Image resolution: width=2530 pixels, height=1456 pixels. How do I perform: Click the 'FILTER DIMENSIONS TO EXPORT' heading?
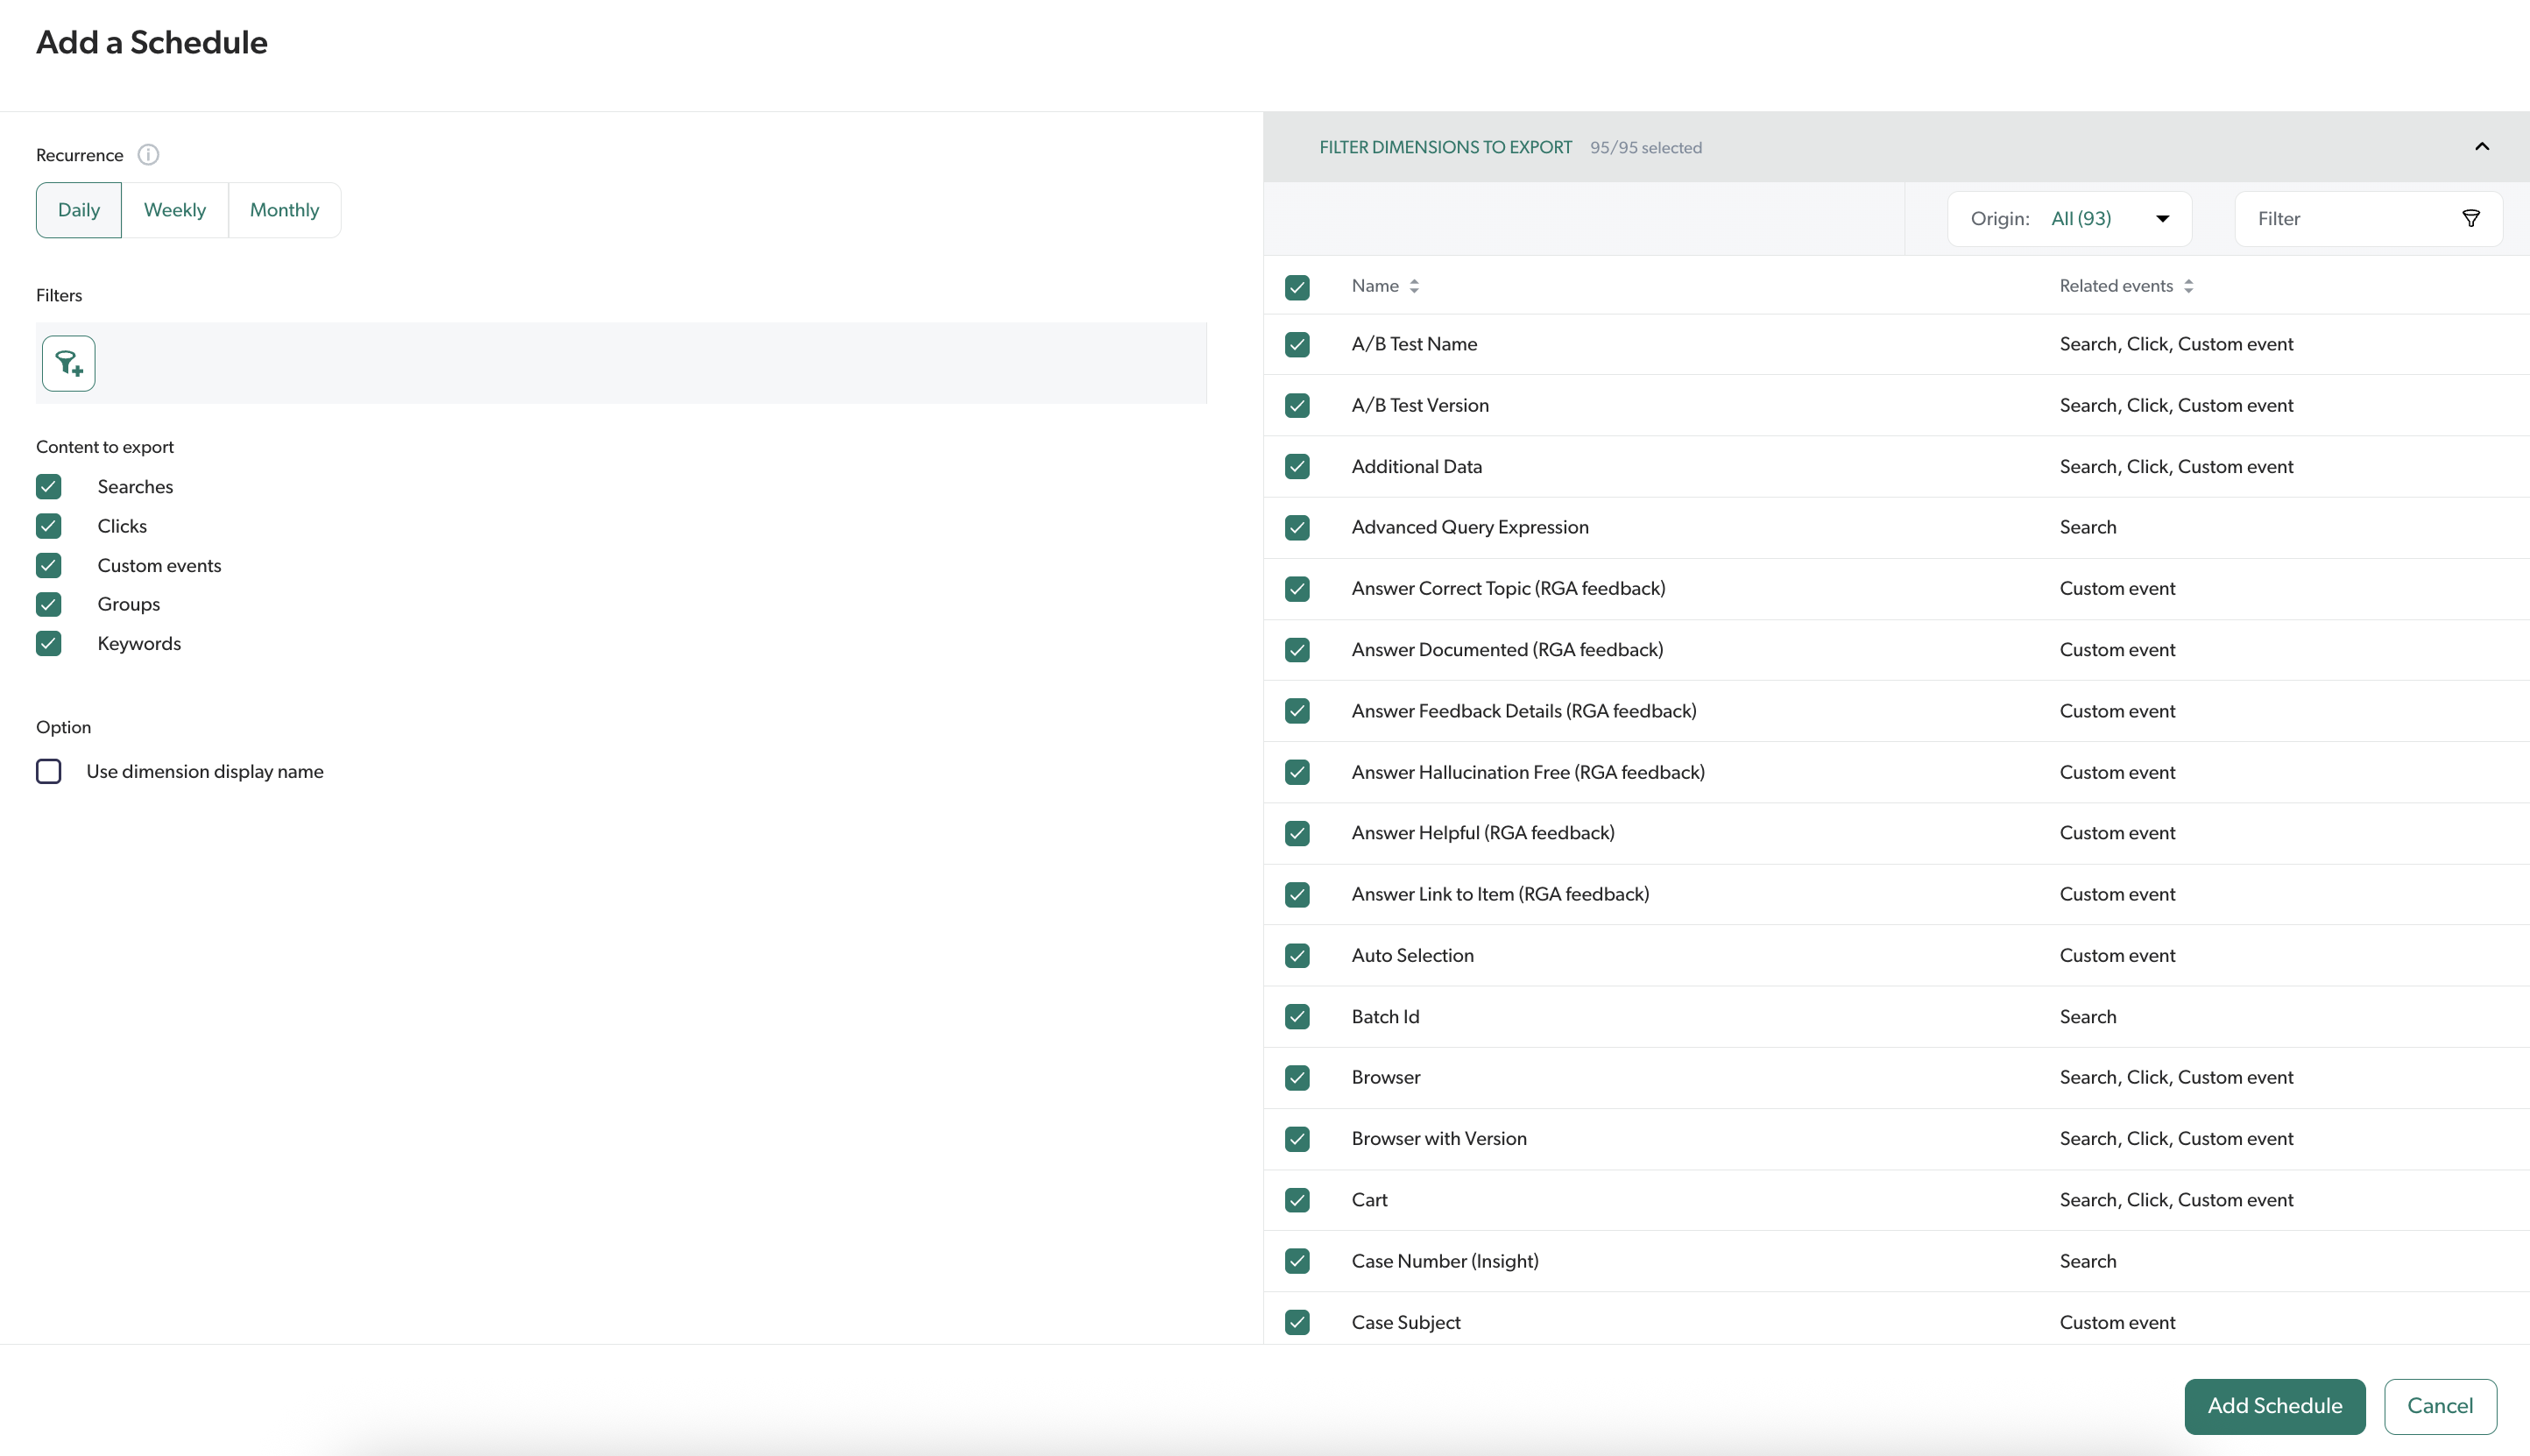point(1445,147)
